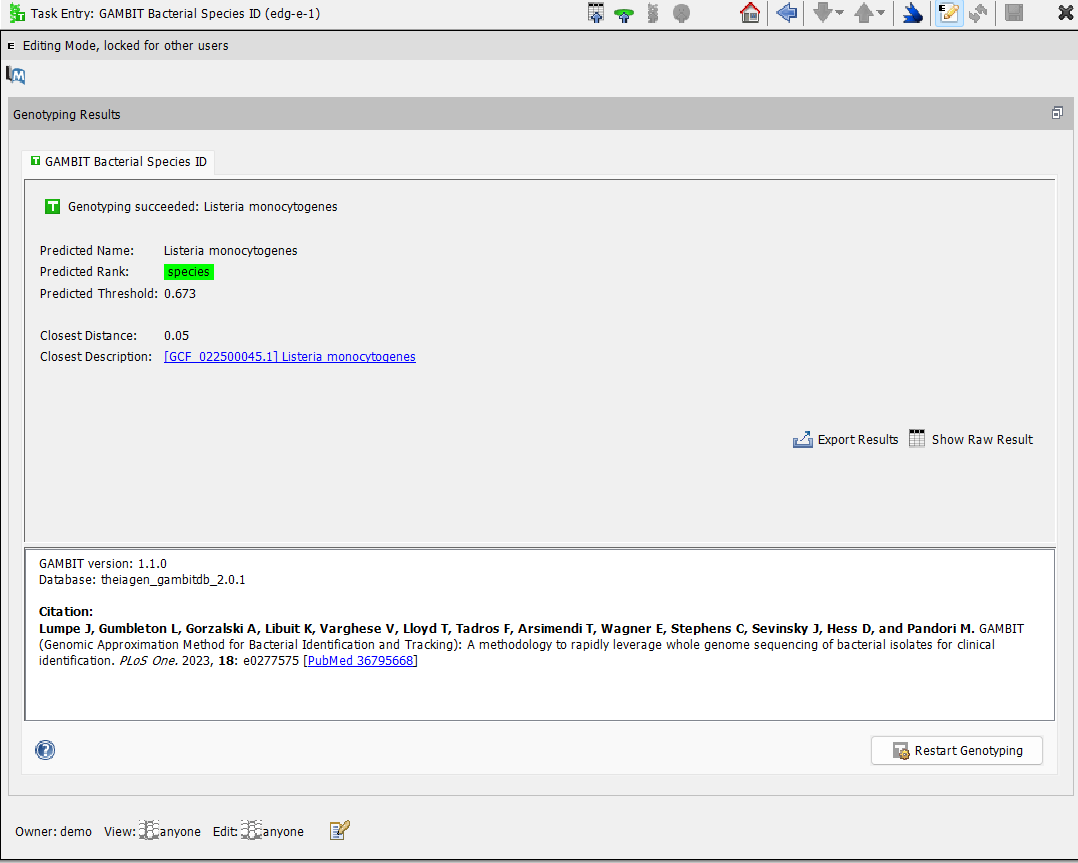Viewport: 1078px width, 863px height.
Task: Select the GAMBIT Bacterial Species ID tab
Action: point(118,161)
